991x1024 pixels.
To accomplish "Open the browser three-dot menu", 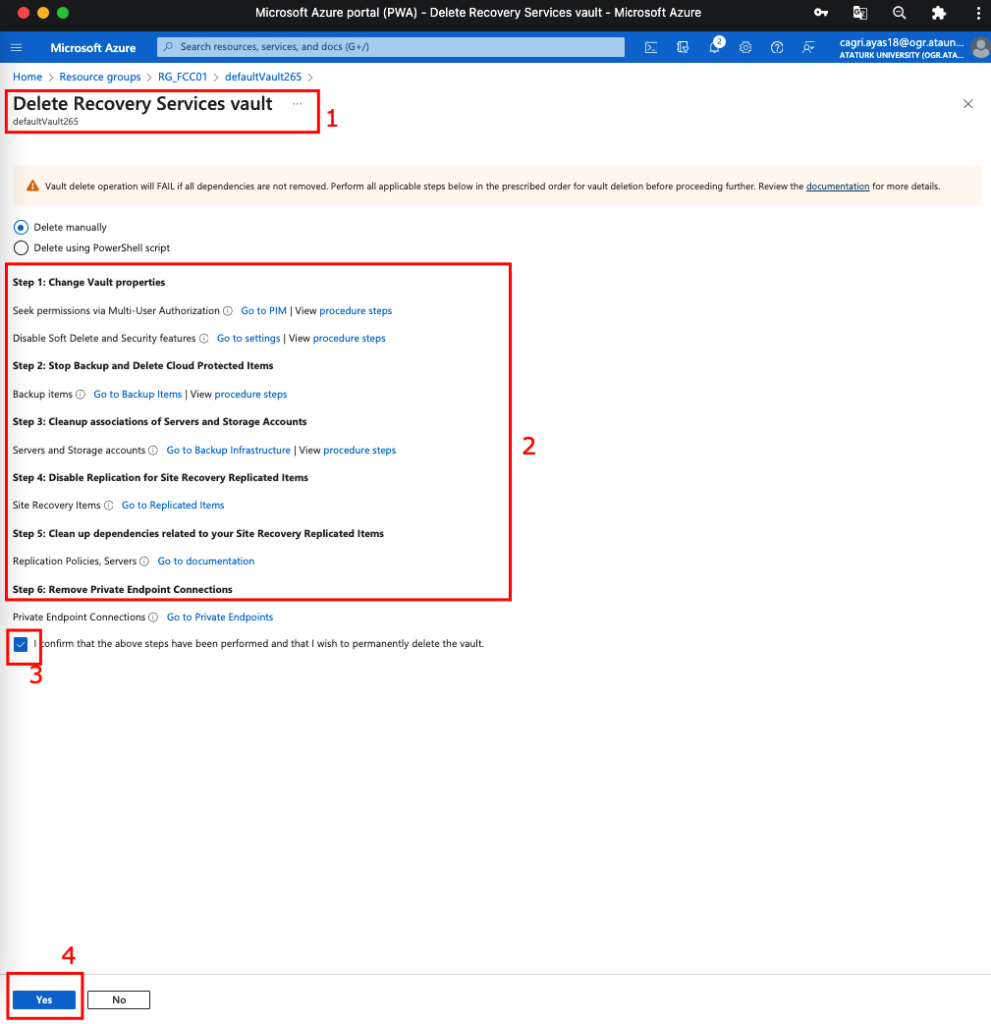I will (977, 13).
